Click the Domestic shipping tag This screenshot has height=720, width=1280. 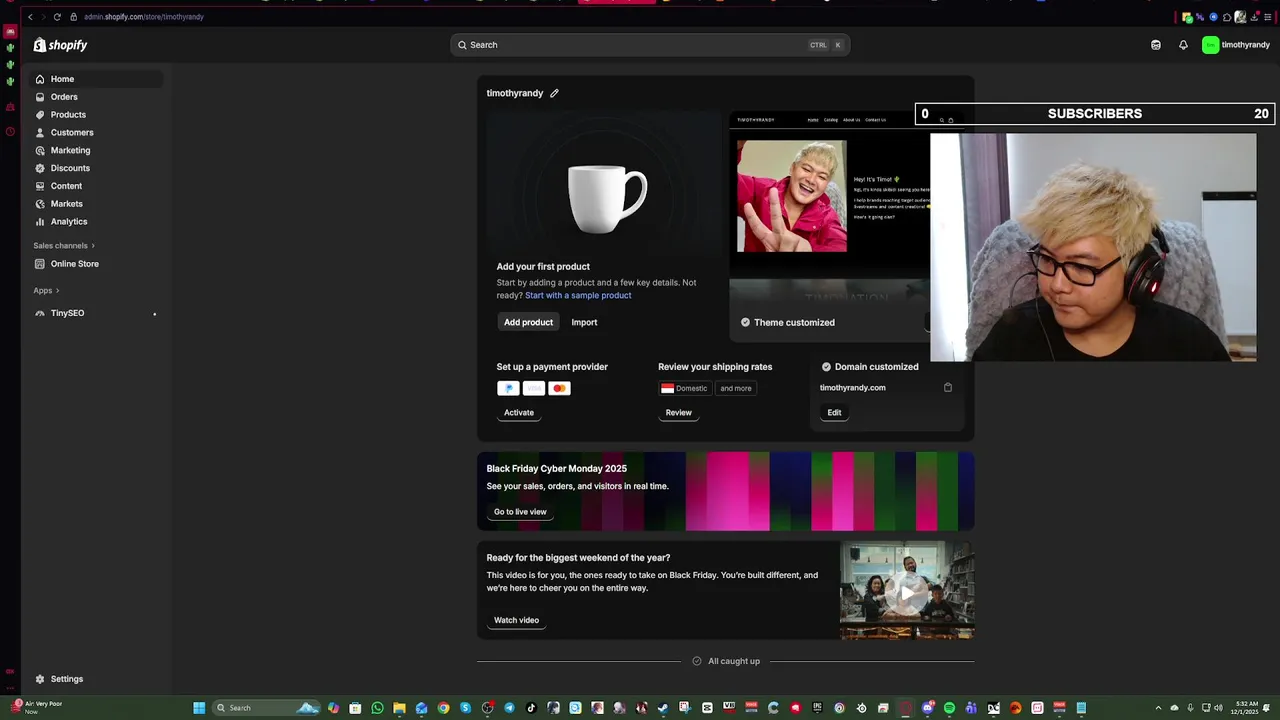(684, 388)
